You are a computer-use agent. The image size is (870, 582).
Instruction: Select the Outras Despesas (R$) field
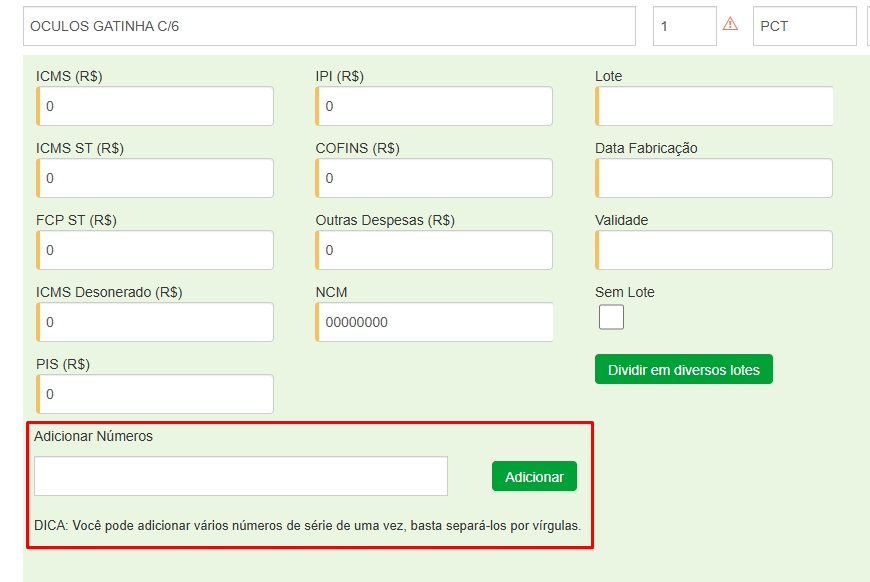435,250
